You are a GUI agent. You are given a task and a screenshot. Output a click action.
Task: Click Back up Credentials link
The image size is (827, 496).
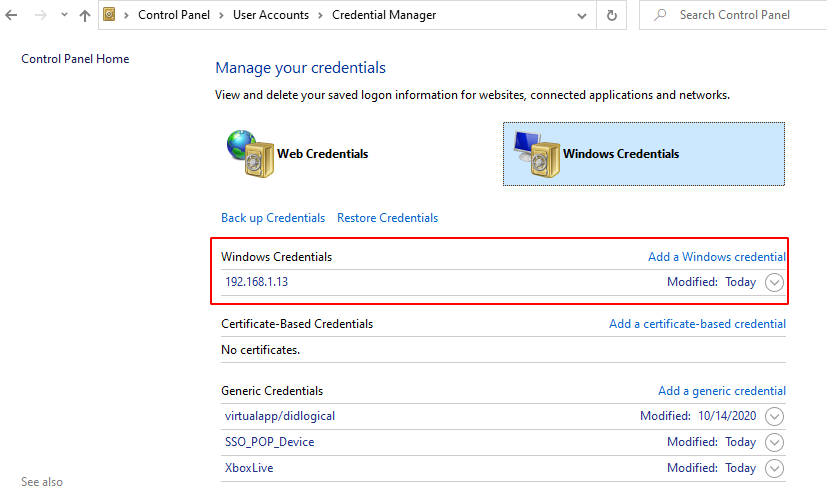273,218
